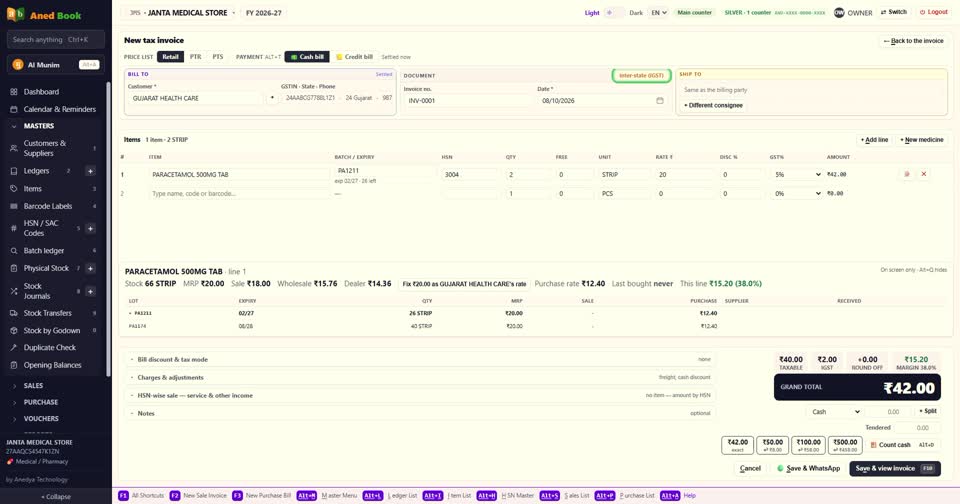Click the Cancel button
The height and width of the screenshot is (504, 960).
tap(750, 468)
